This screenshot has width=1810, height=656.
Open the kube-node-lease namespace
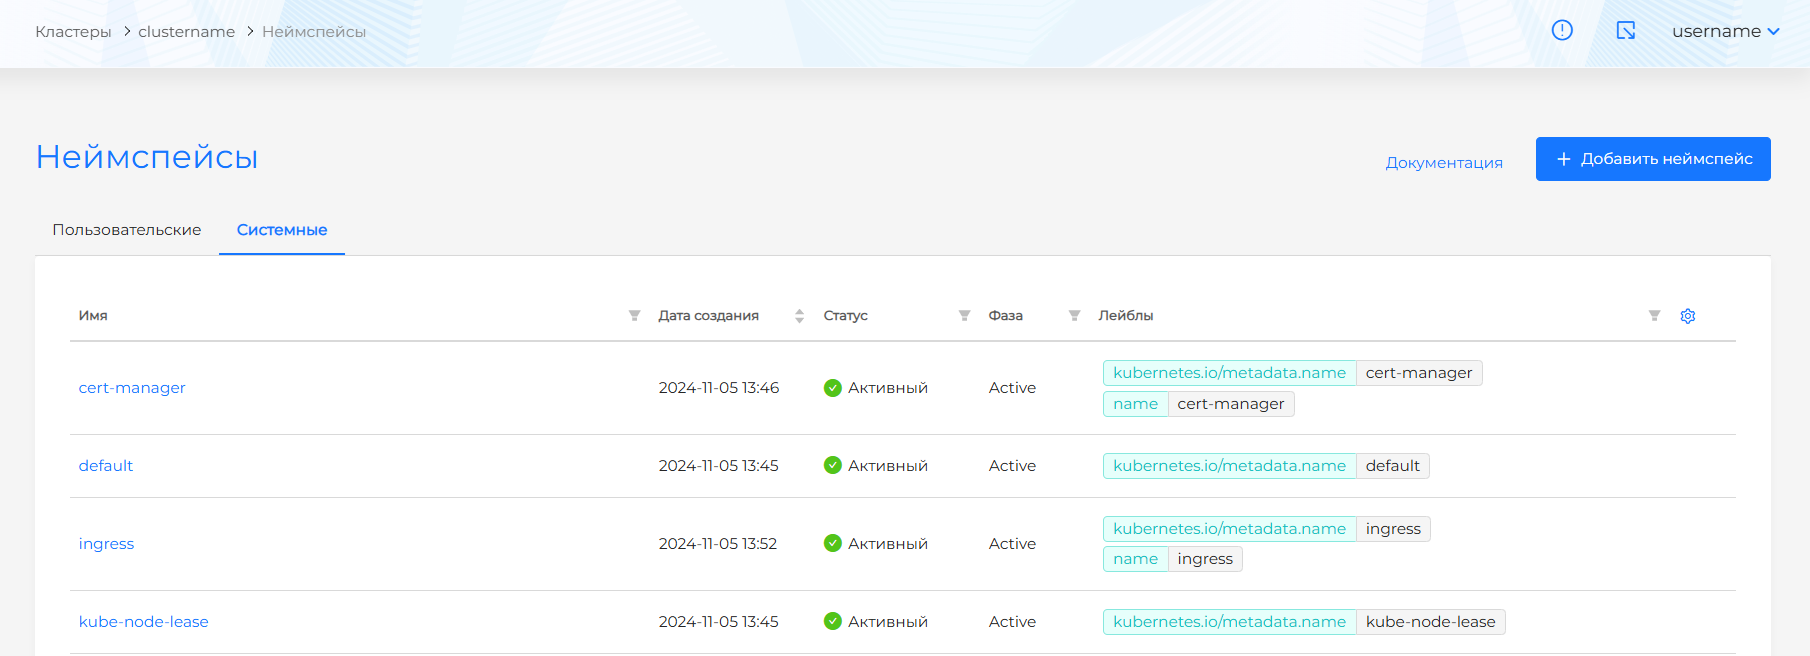pyautogui.click(x=144, y=622)
